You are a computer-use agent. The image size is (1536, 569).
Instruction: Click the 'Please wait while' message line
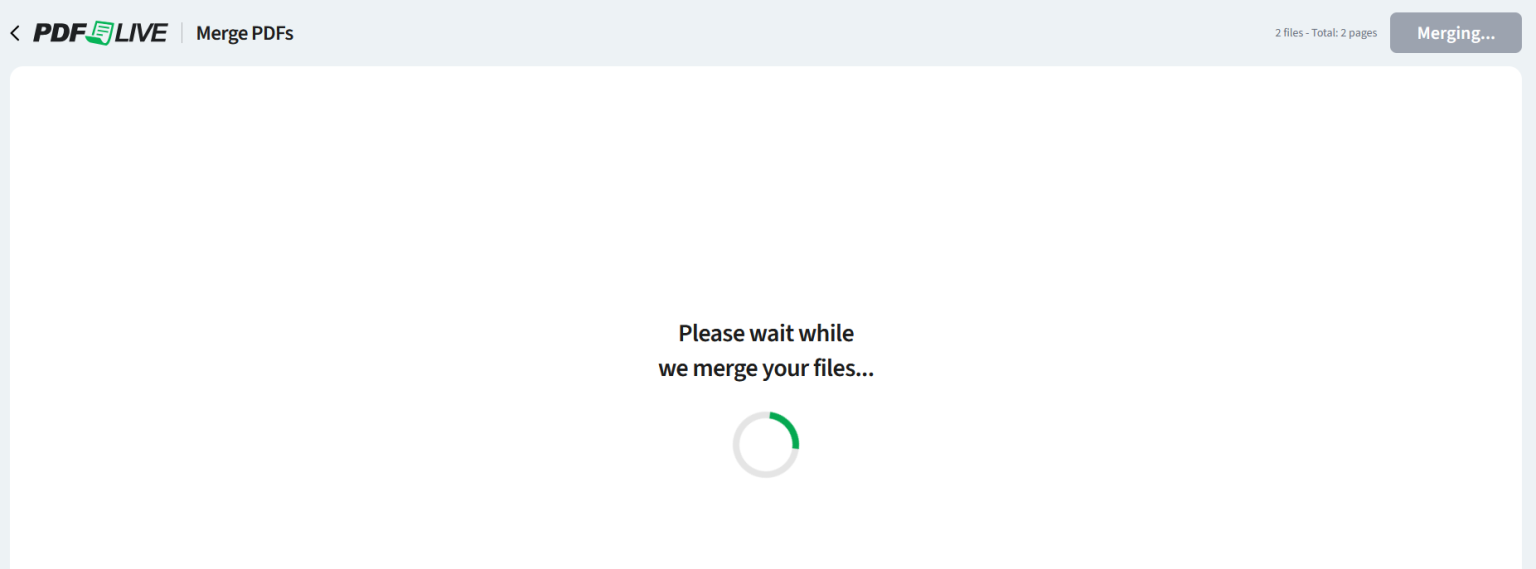coord(766,333)
